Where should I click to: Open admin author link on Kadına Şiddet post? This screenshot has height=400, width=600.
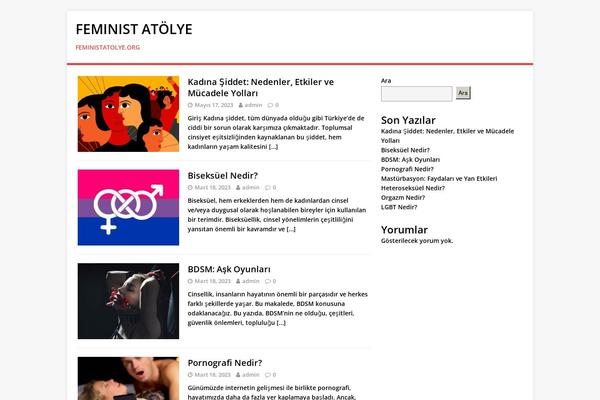coord(253,105)
